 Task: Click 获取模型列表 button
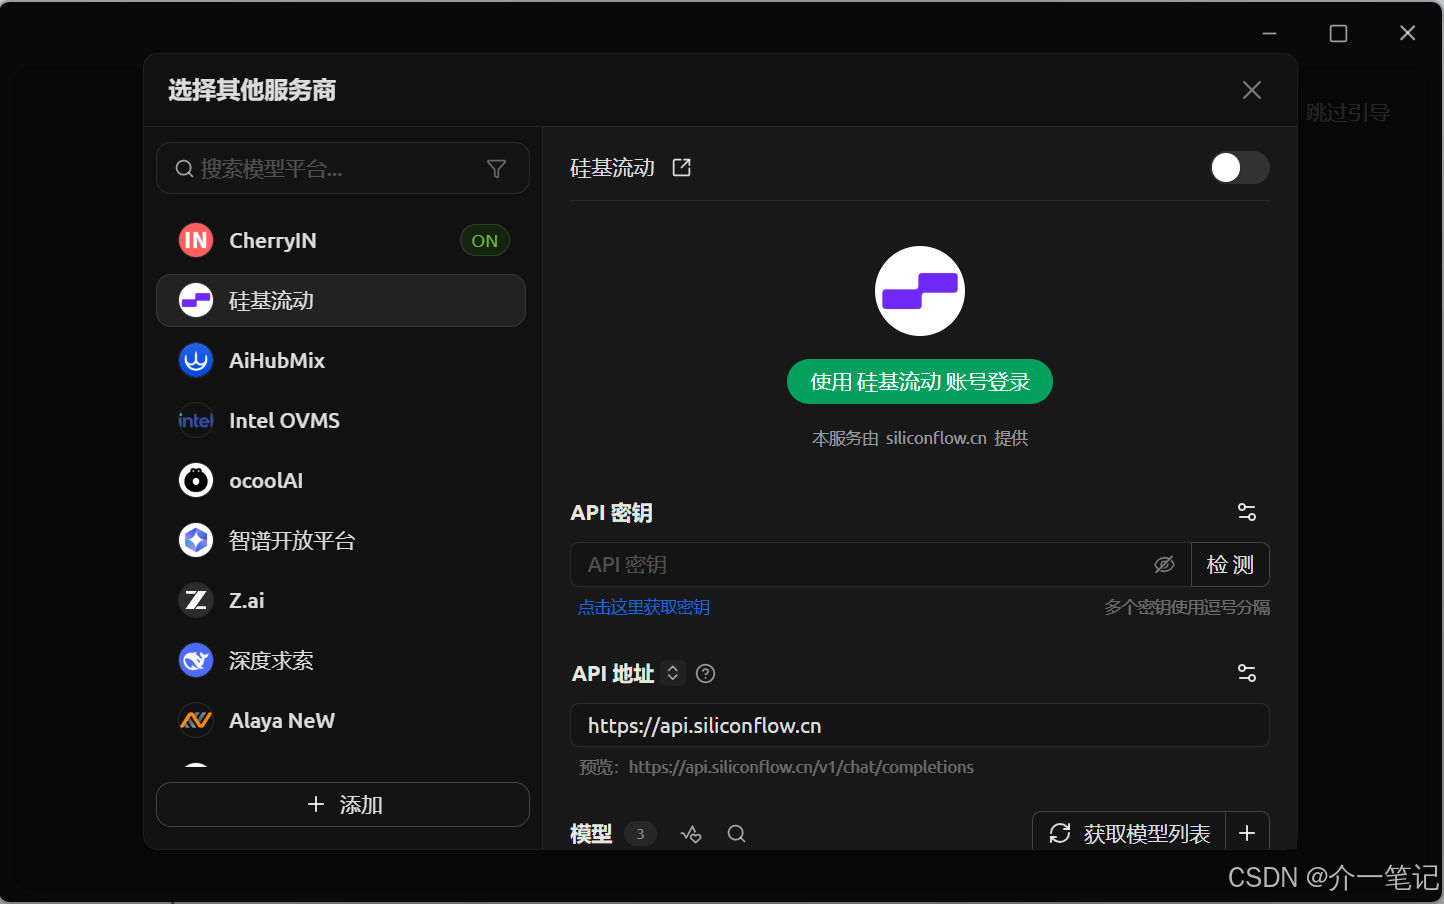click(1129, 833)
